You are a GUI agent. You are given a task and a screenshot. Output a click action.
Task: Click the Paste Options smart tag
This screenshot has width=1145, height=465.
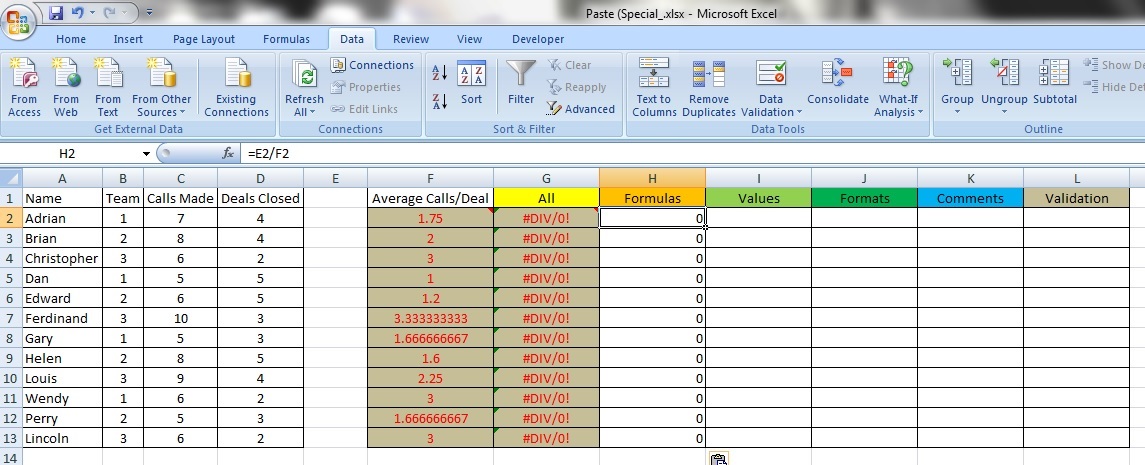pos(718,459)
